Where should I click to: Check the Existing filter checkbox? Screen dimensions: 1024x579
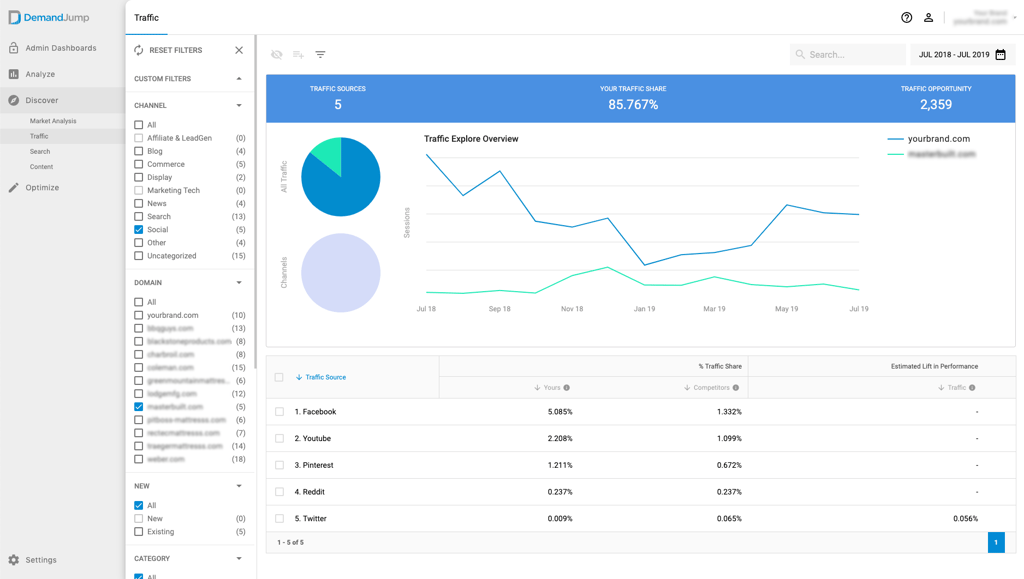coord(138,531)
